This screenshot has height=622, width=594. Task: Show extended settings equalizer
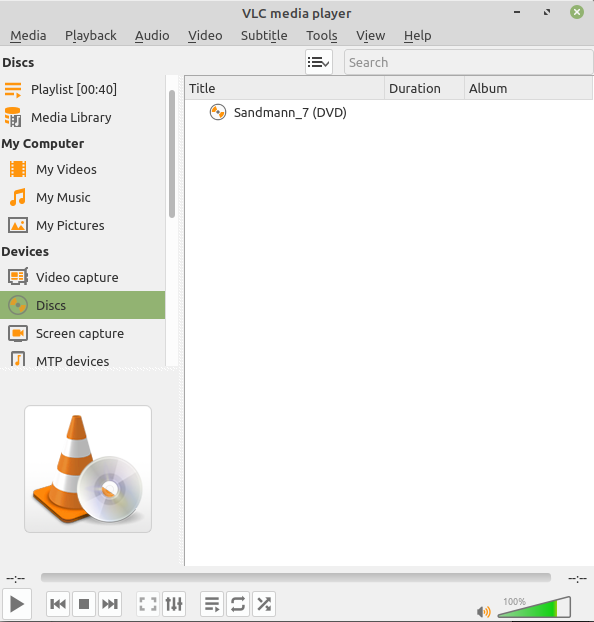tap(174, 604)
